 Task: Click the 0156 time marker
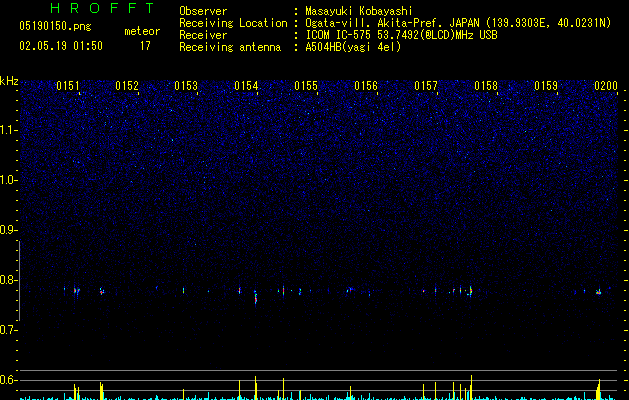pyautogui.click(x=366, y=86)
